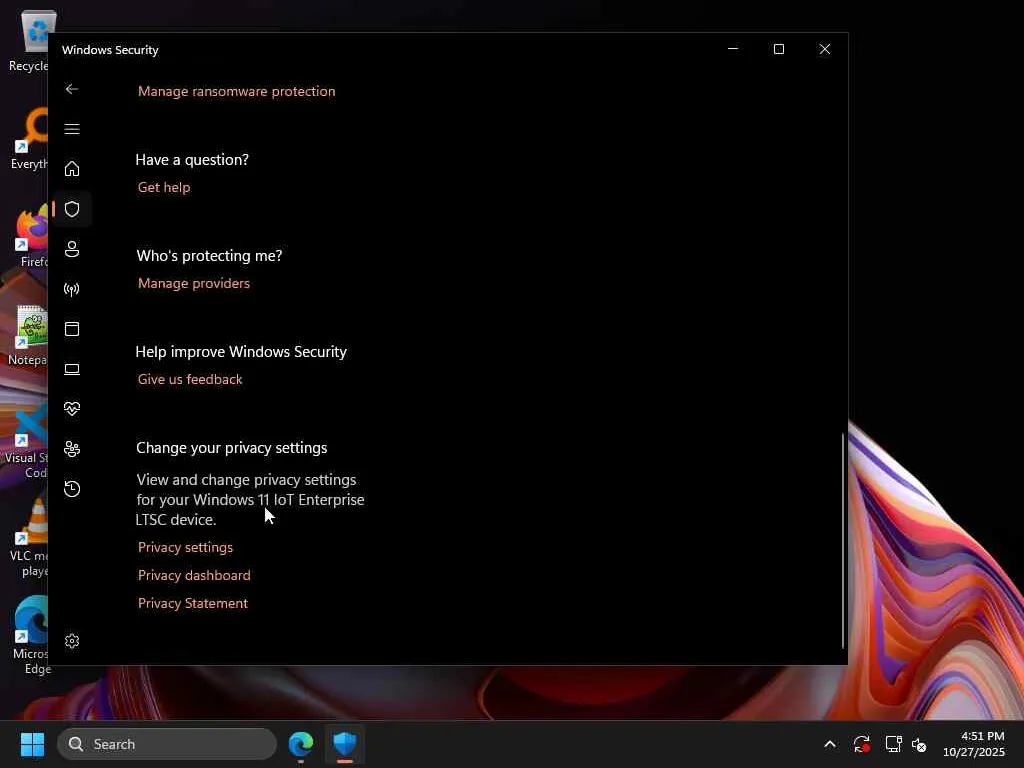Viewport: 1024px width, 768px height.
Task: Open the Privacy dashboard link
Action: tap(194, 575)
